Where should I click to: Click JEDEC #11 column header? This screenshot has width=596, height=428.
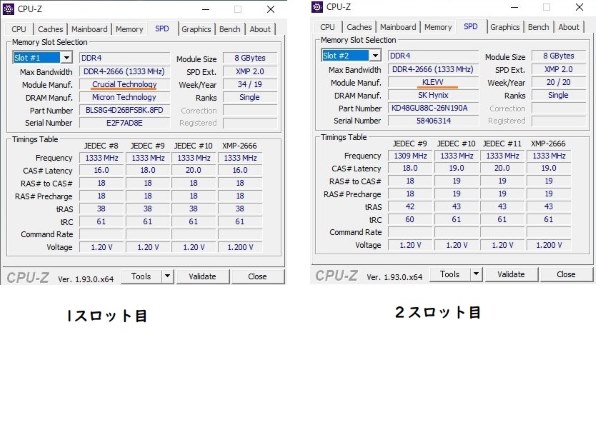pos(502,144)
